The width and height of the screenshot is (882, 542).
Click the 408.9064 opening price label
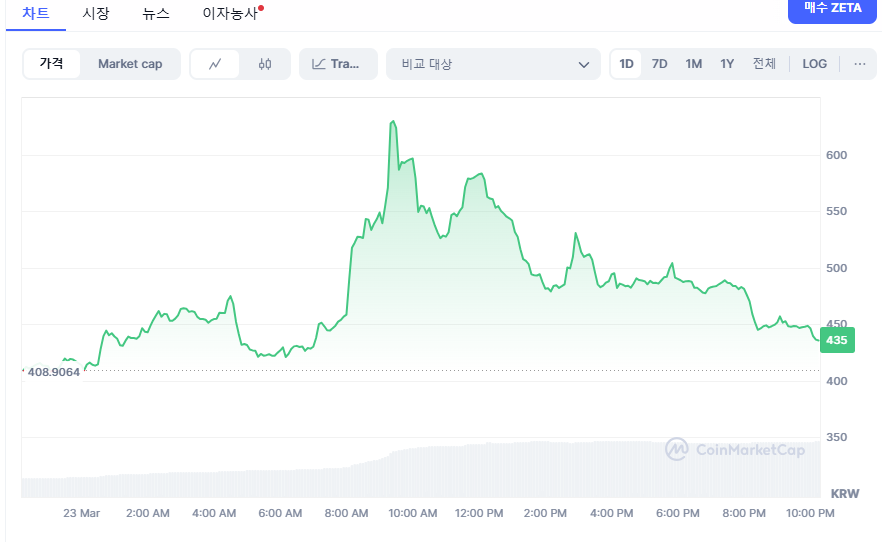tap(53, 372)
